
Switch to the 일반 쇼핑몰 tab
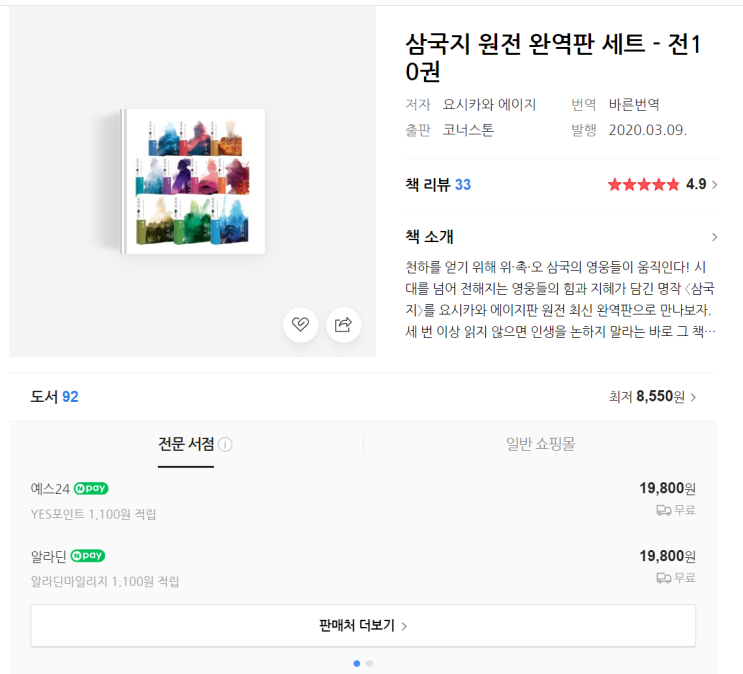(x=540, y=443)
